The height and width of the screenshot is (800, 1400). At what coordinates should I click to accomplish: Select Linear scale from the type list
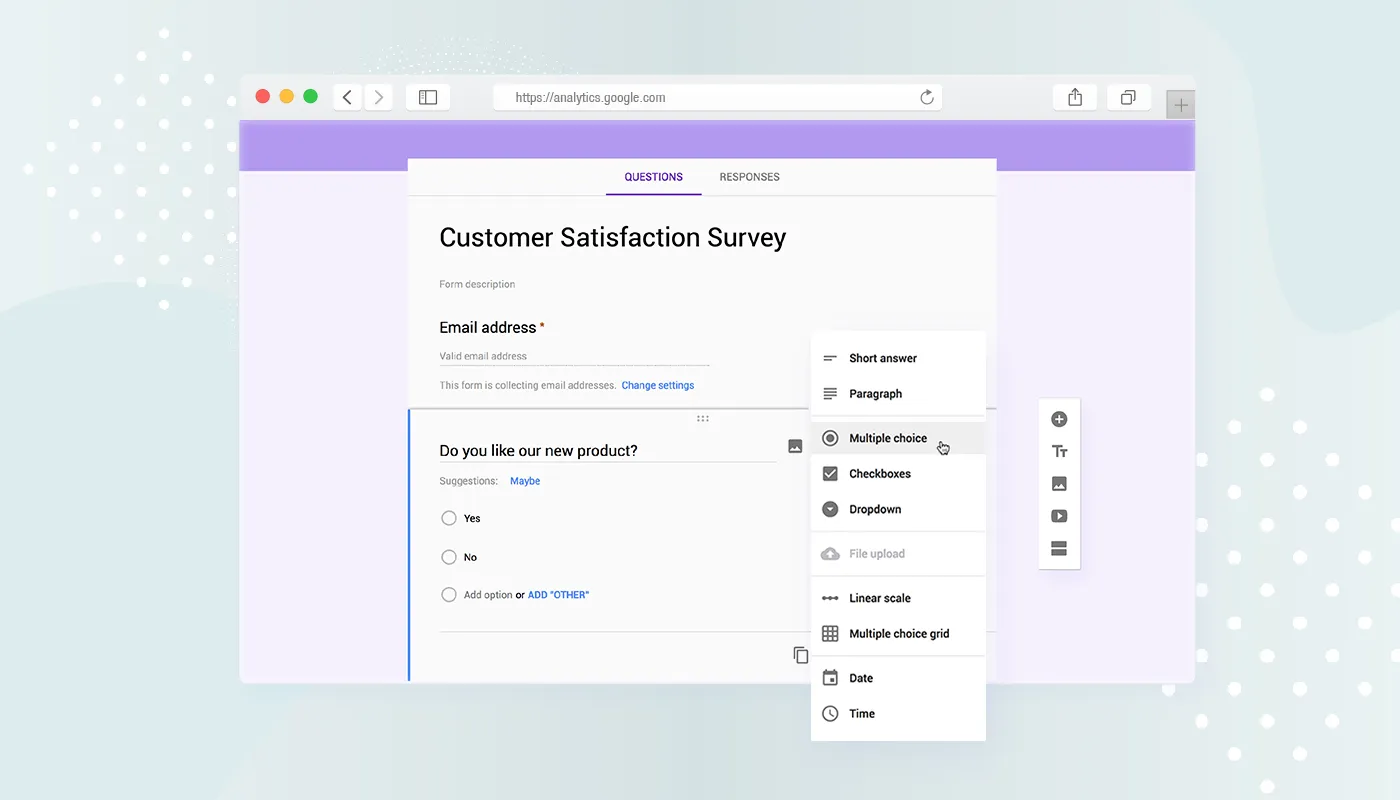[x=877, y=598]
